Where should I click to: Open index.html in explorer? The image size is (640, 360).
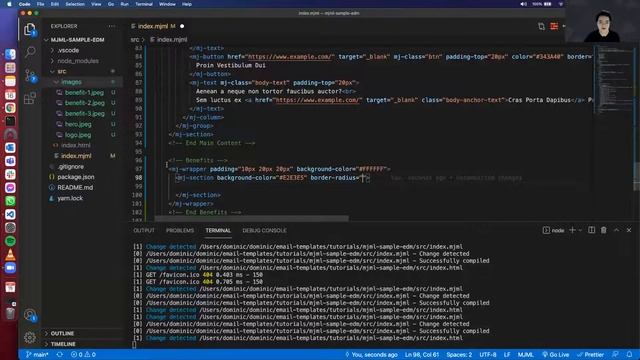click(x=76, y=145)
